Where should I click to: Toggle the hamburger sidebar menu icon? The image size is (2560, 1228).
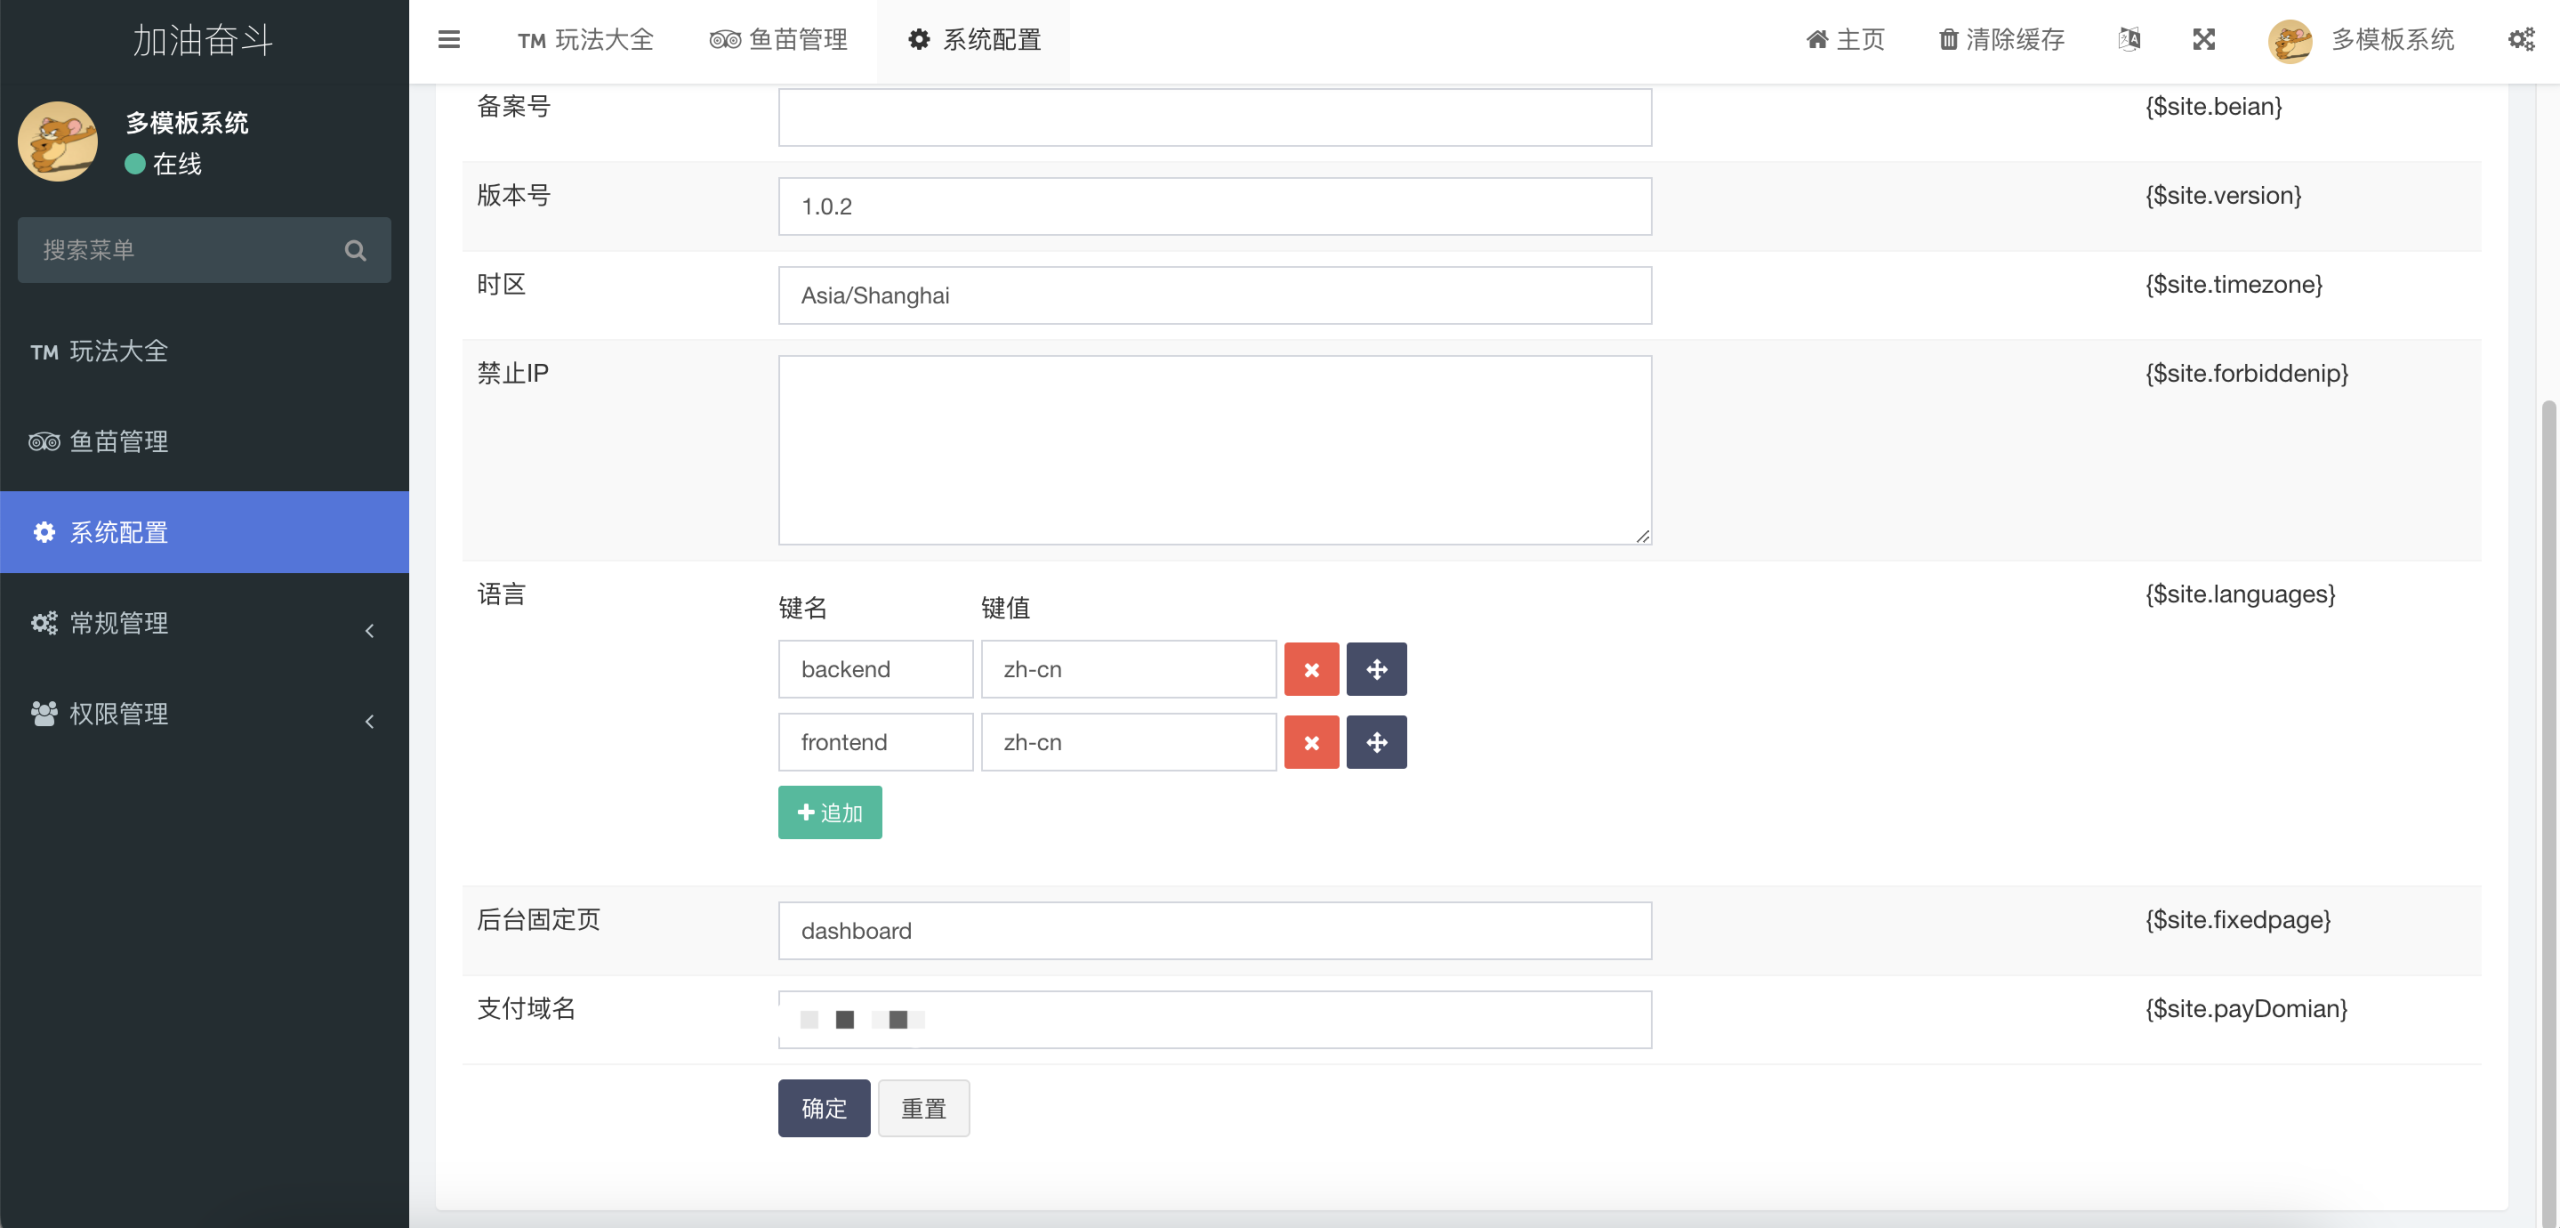[x=449, y=40]
